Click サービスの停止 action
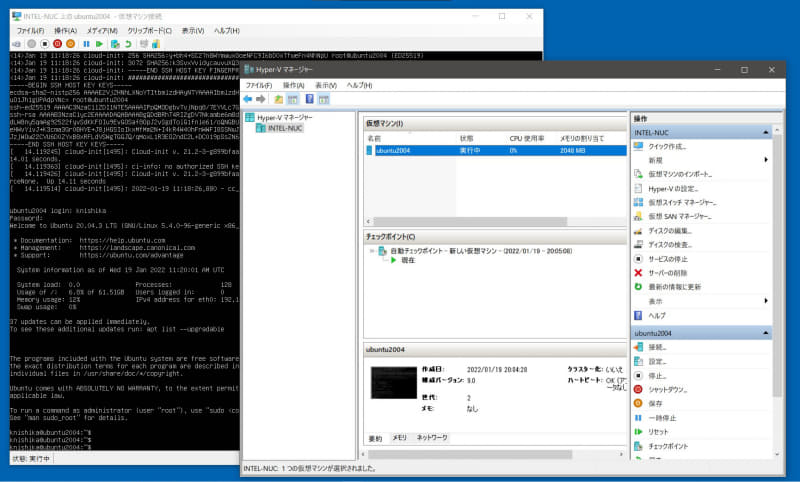Screen dimensions: 800x482 coord(667,259)
